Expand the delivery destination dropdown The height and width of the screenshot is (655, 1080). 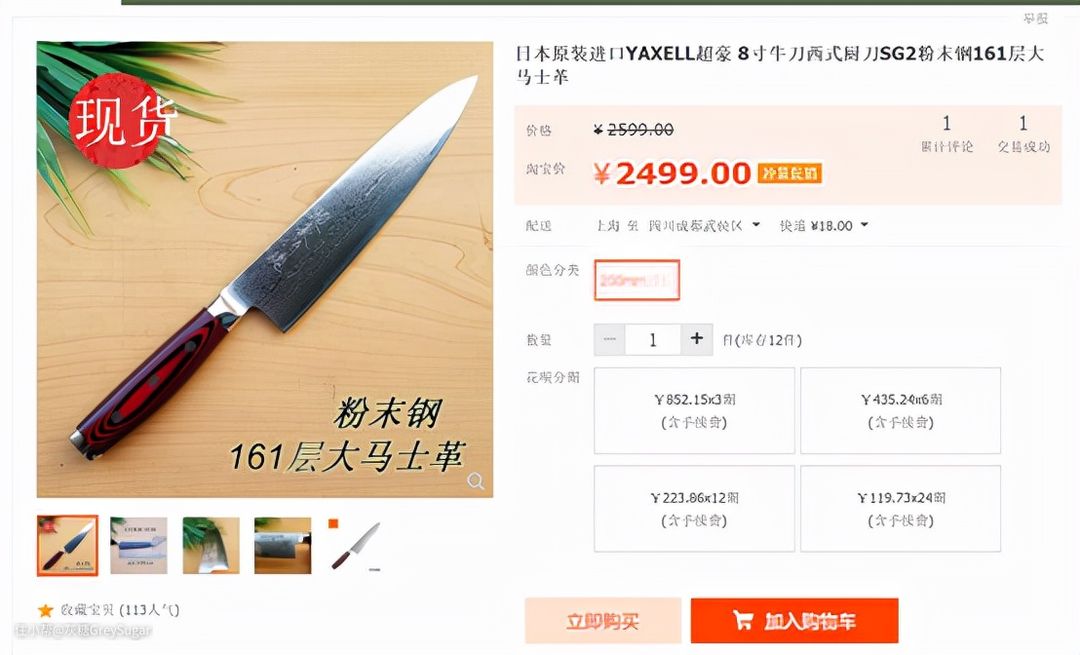pos(756,225)
